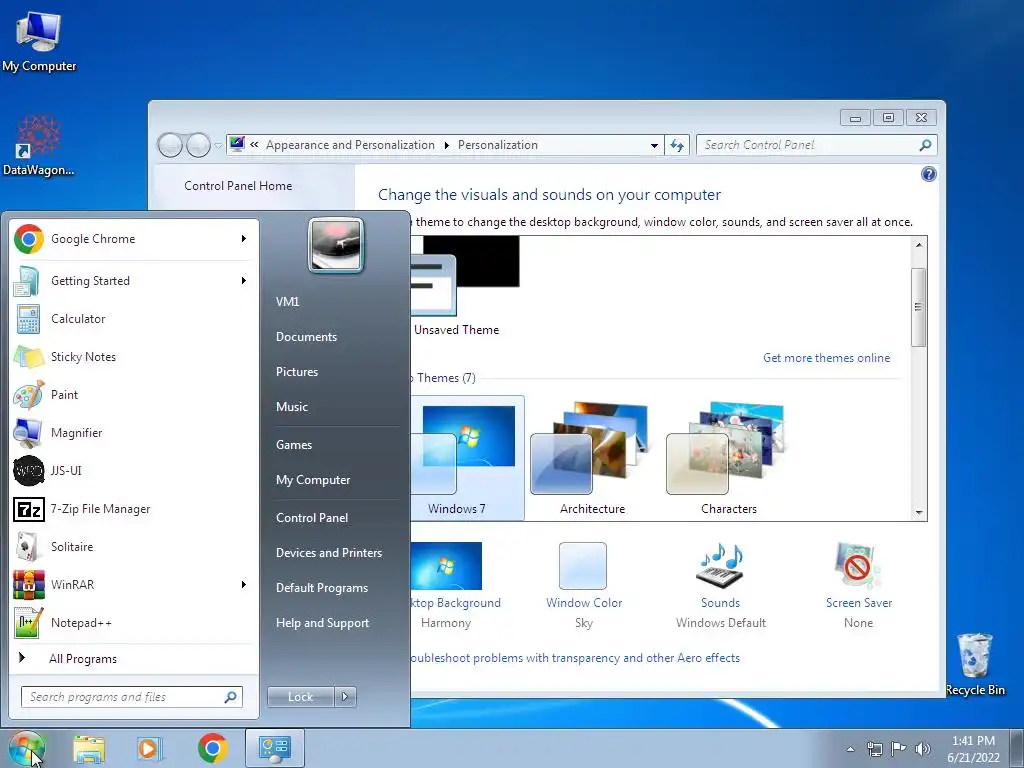The height and width of the screenshot is (768, 1024).
Task: Select the Windows 7 theme
Action: (467, 458)
